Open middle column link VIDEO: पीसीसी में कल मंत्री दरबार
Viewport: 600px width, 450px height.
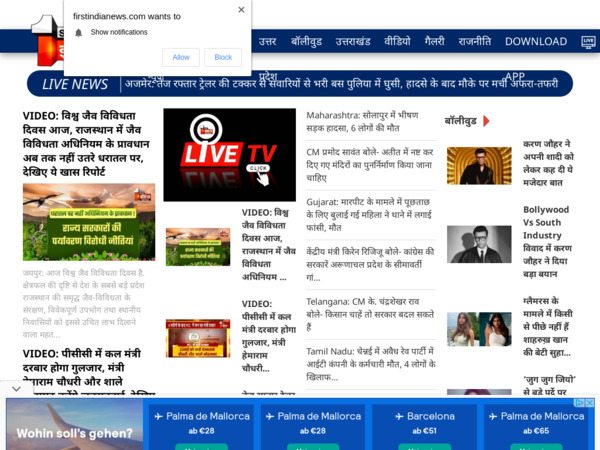(269, 336)
